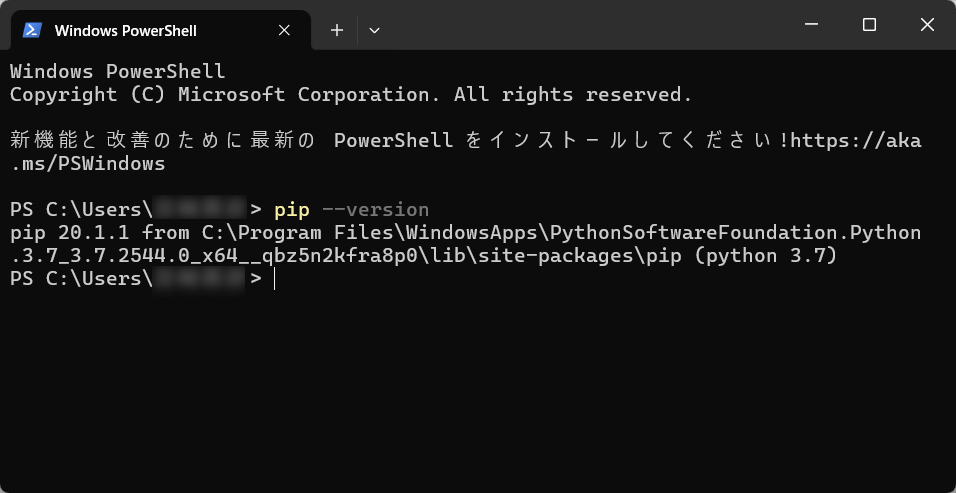Click the PythonSoftwareFoundation.Python path text

coord(736,233)
